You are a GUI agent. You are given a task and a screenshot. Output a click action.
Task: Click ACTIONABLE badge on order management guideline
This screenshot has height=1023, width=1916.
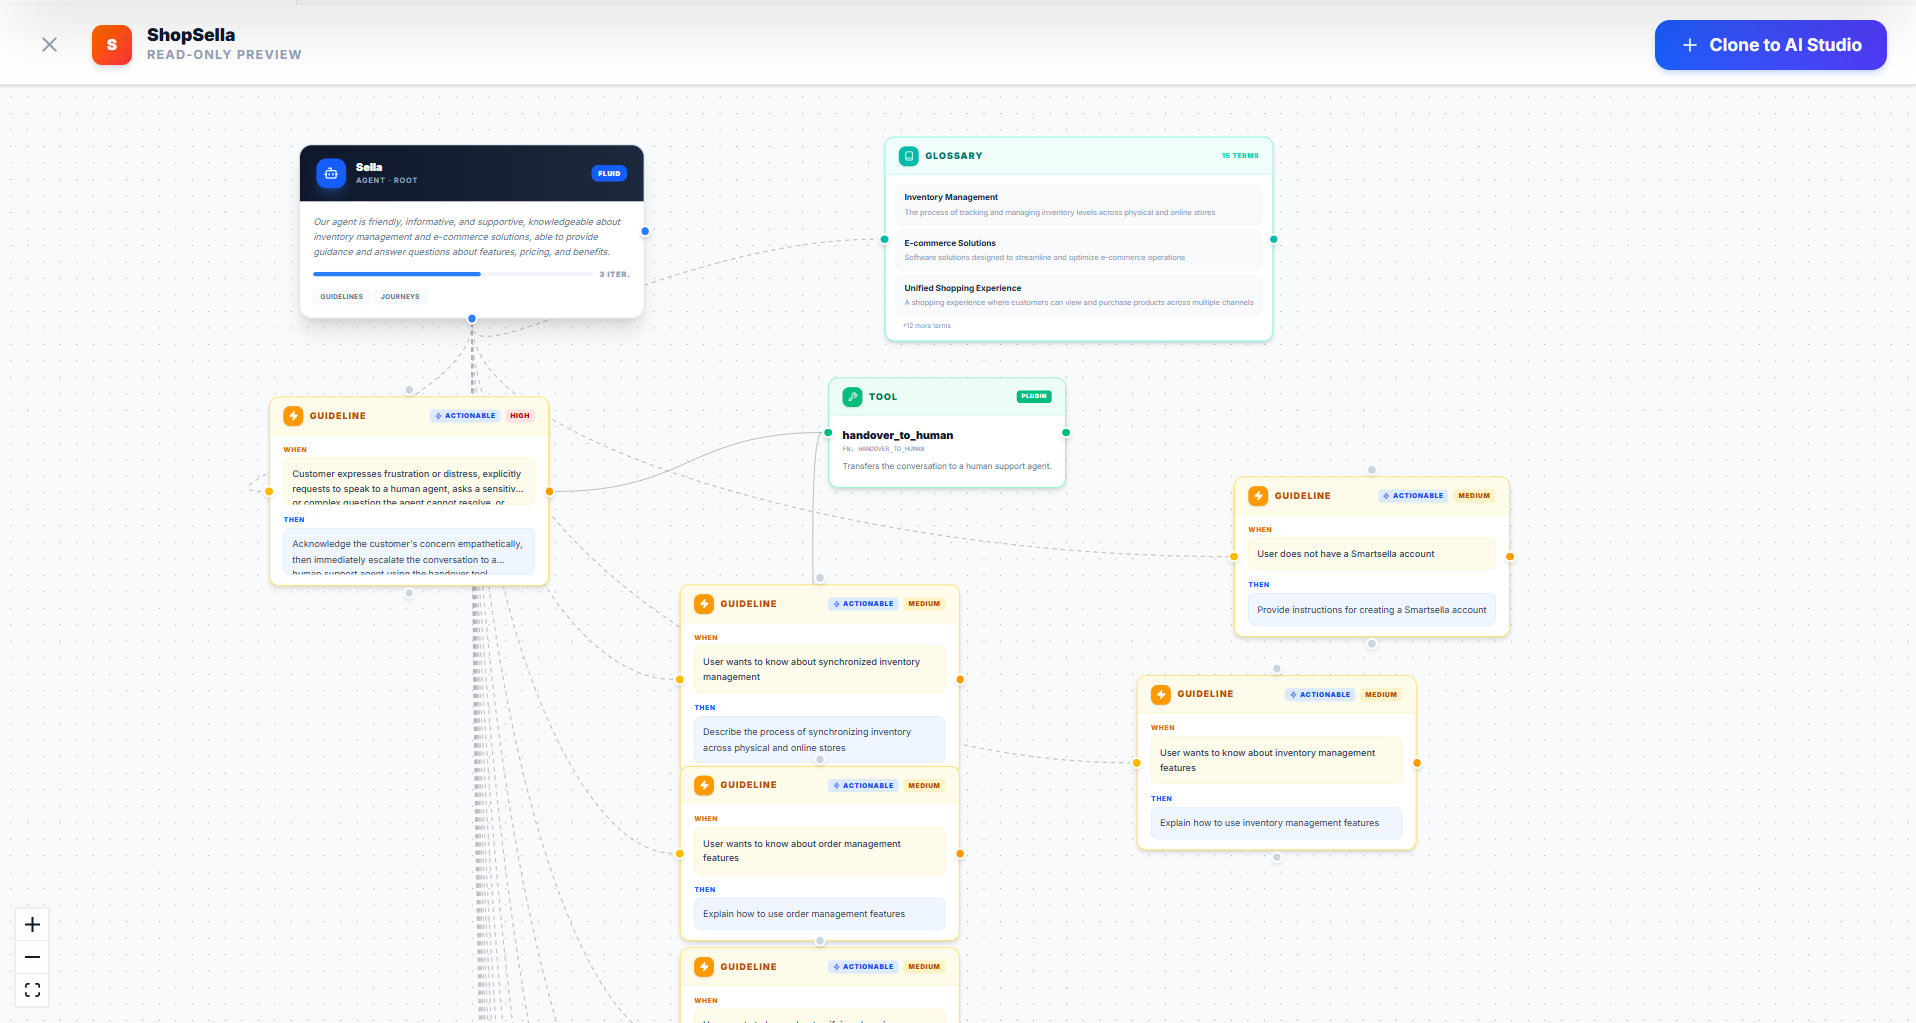click(x=864, y=786)
